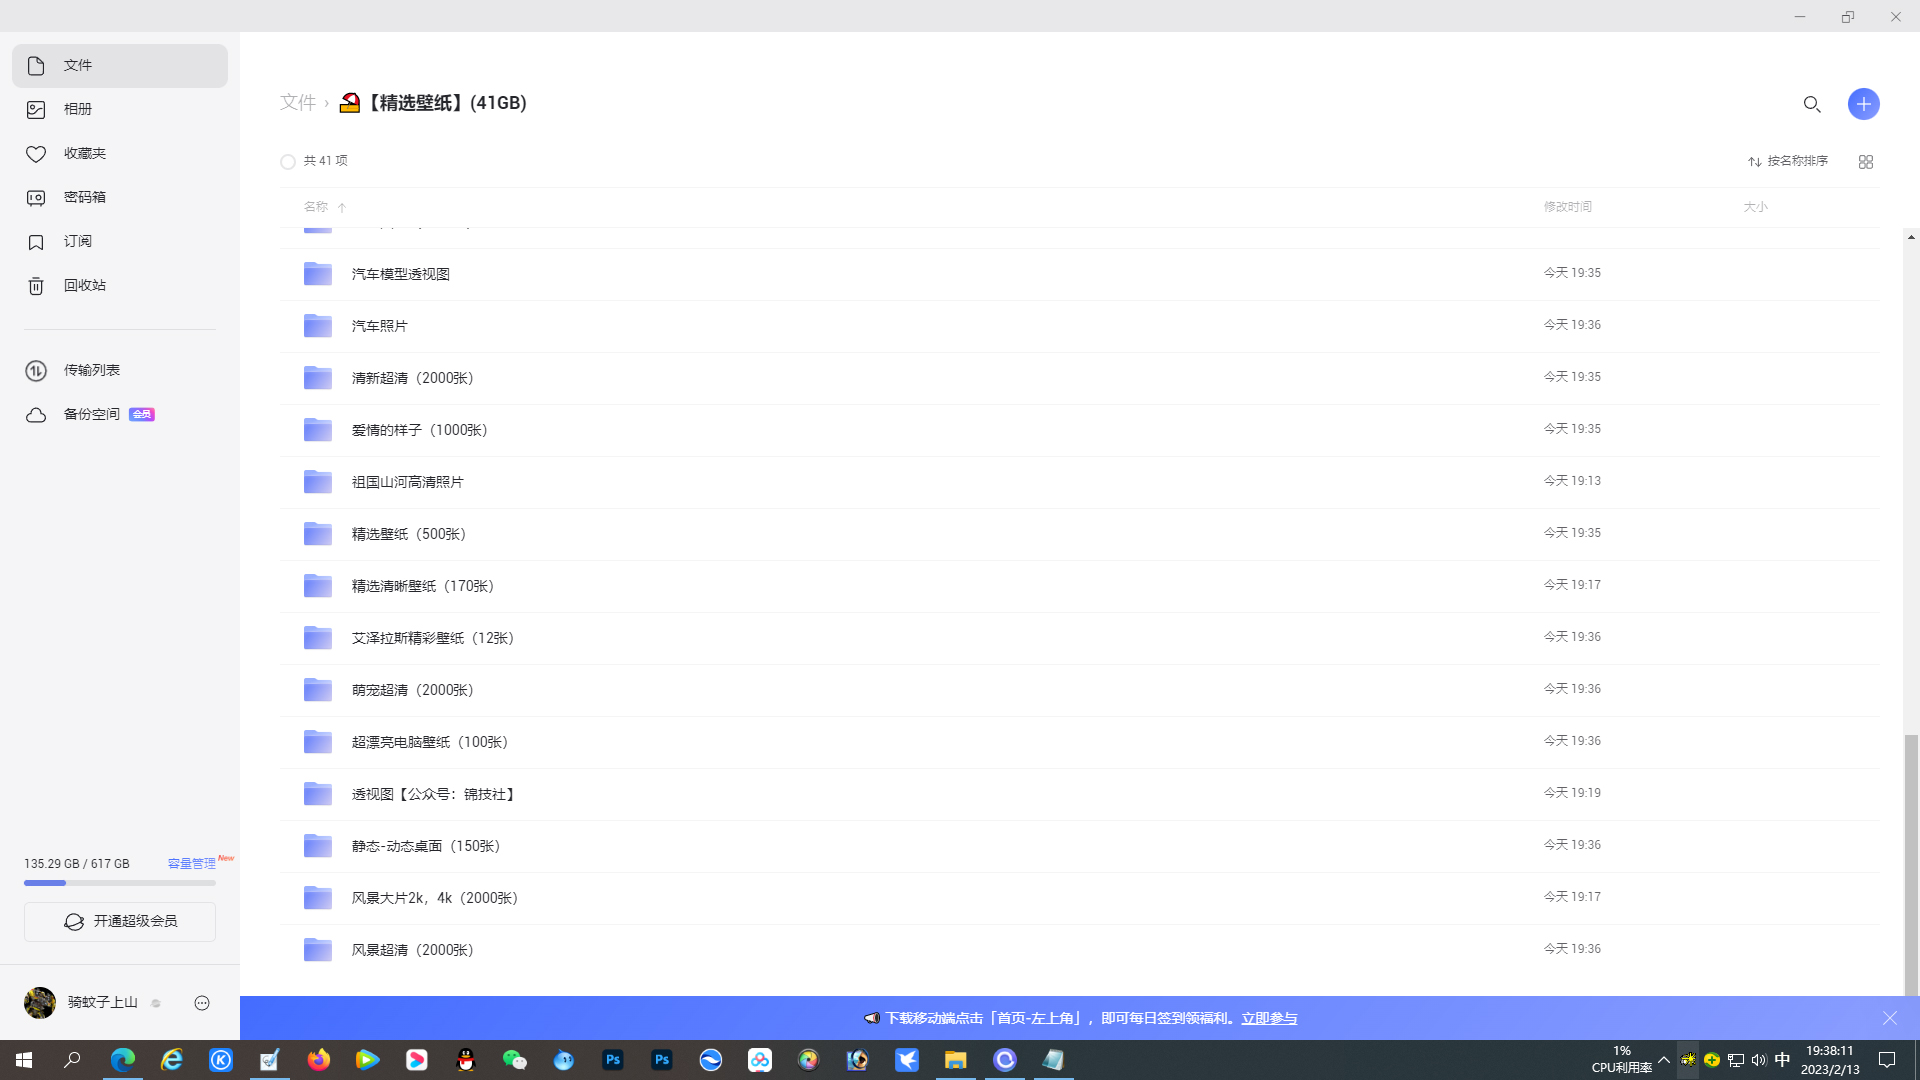Click the 立即参与 link in the banner
The width and height of the screenshot is (1920, 1080).
(1269, 1018)
